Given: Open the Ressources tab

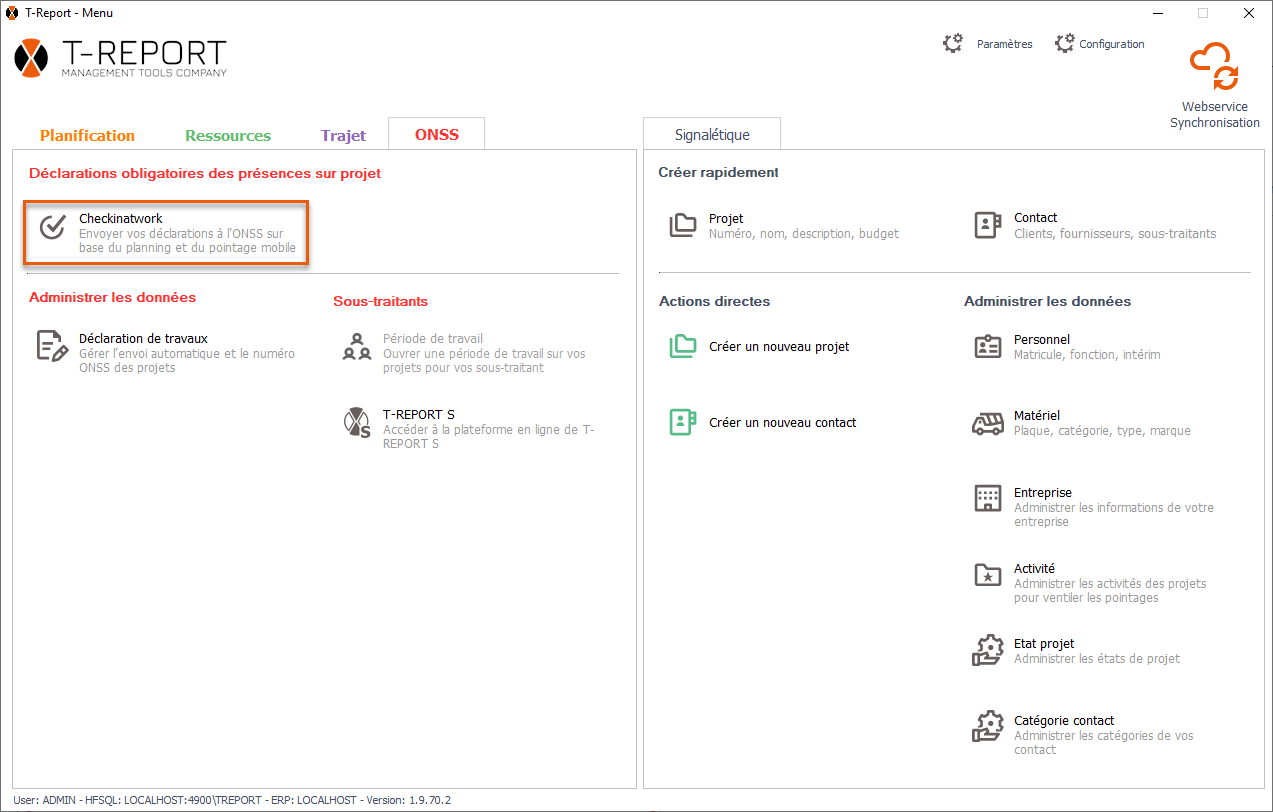Looking at the screenshot, I should click(228, 136).
